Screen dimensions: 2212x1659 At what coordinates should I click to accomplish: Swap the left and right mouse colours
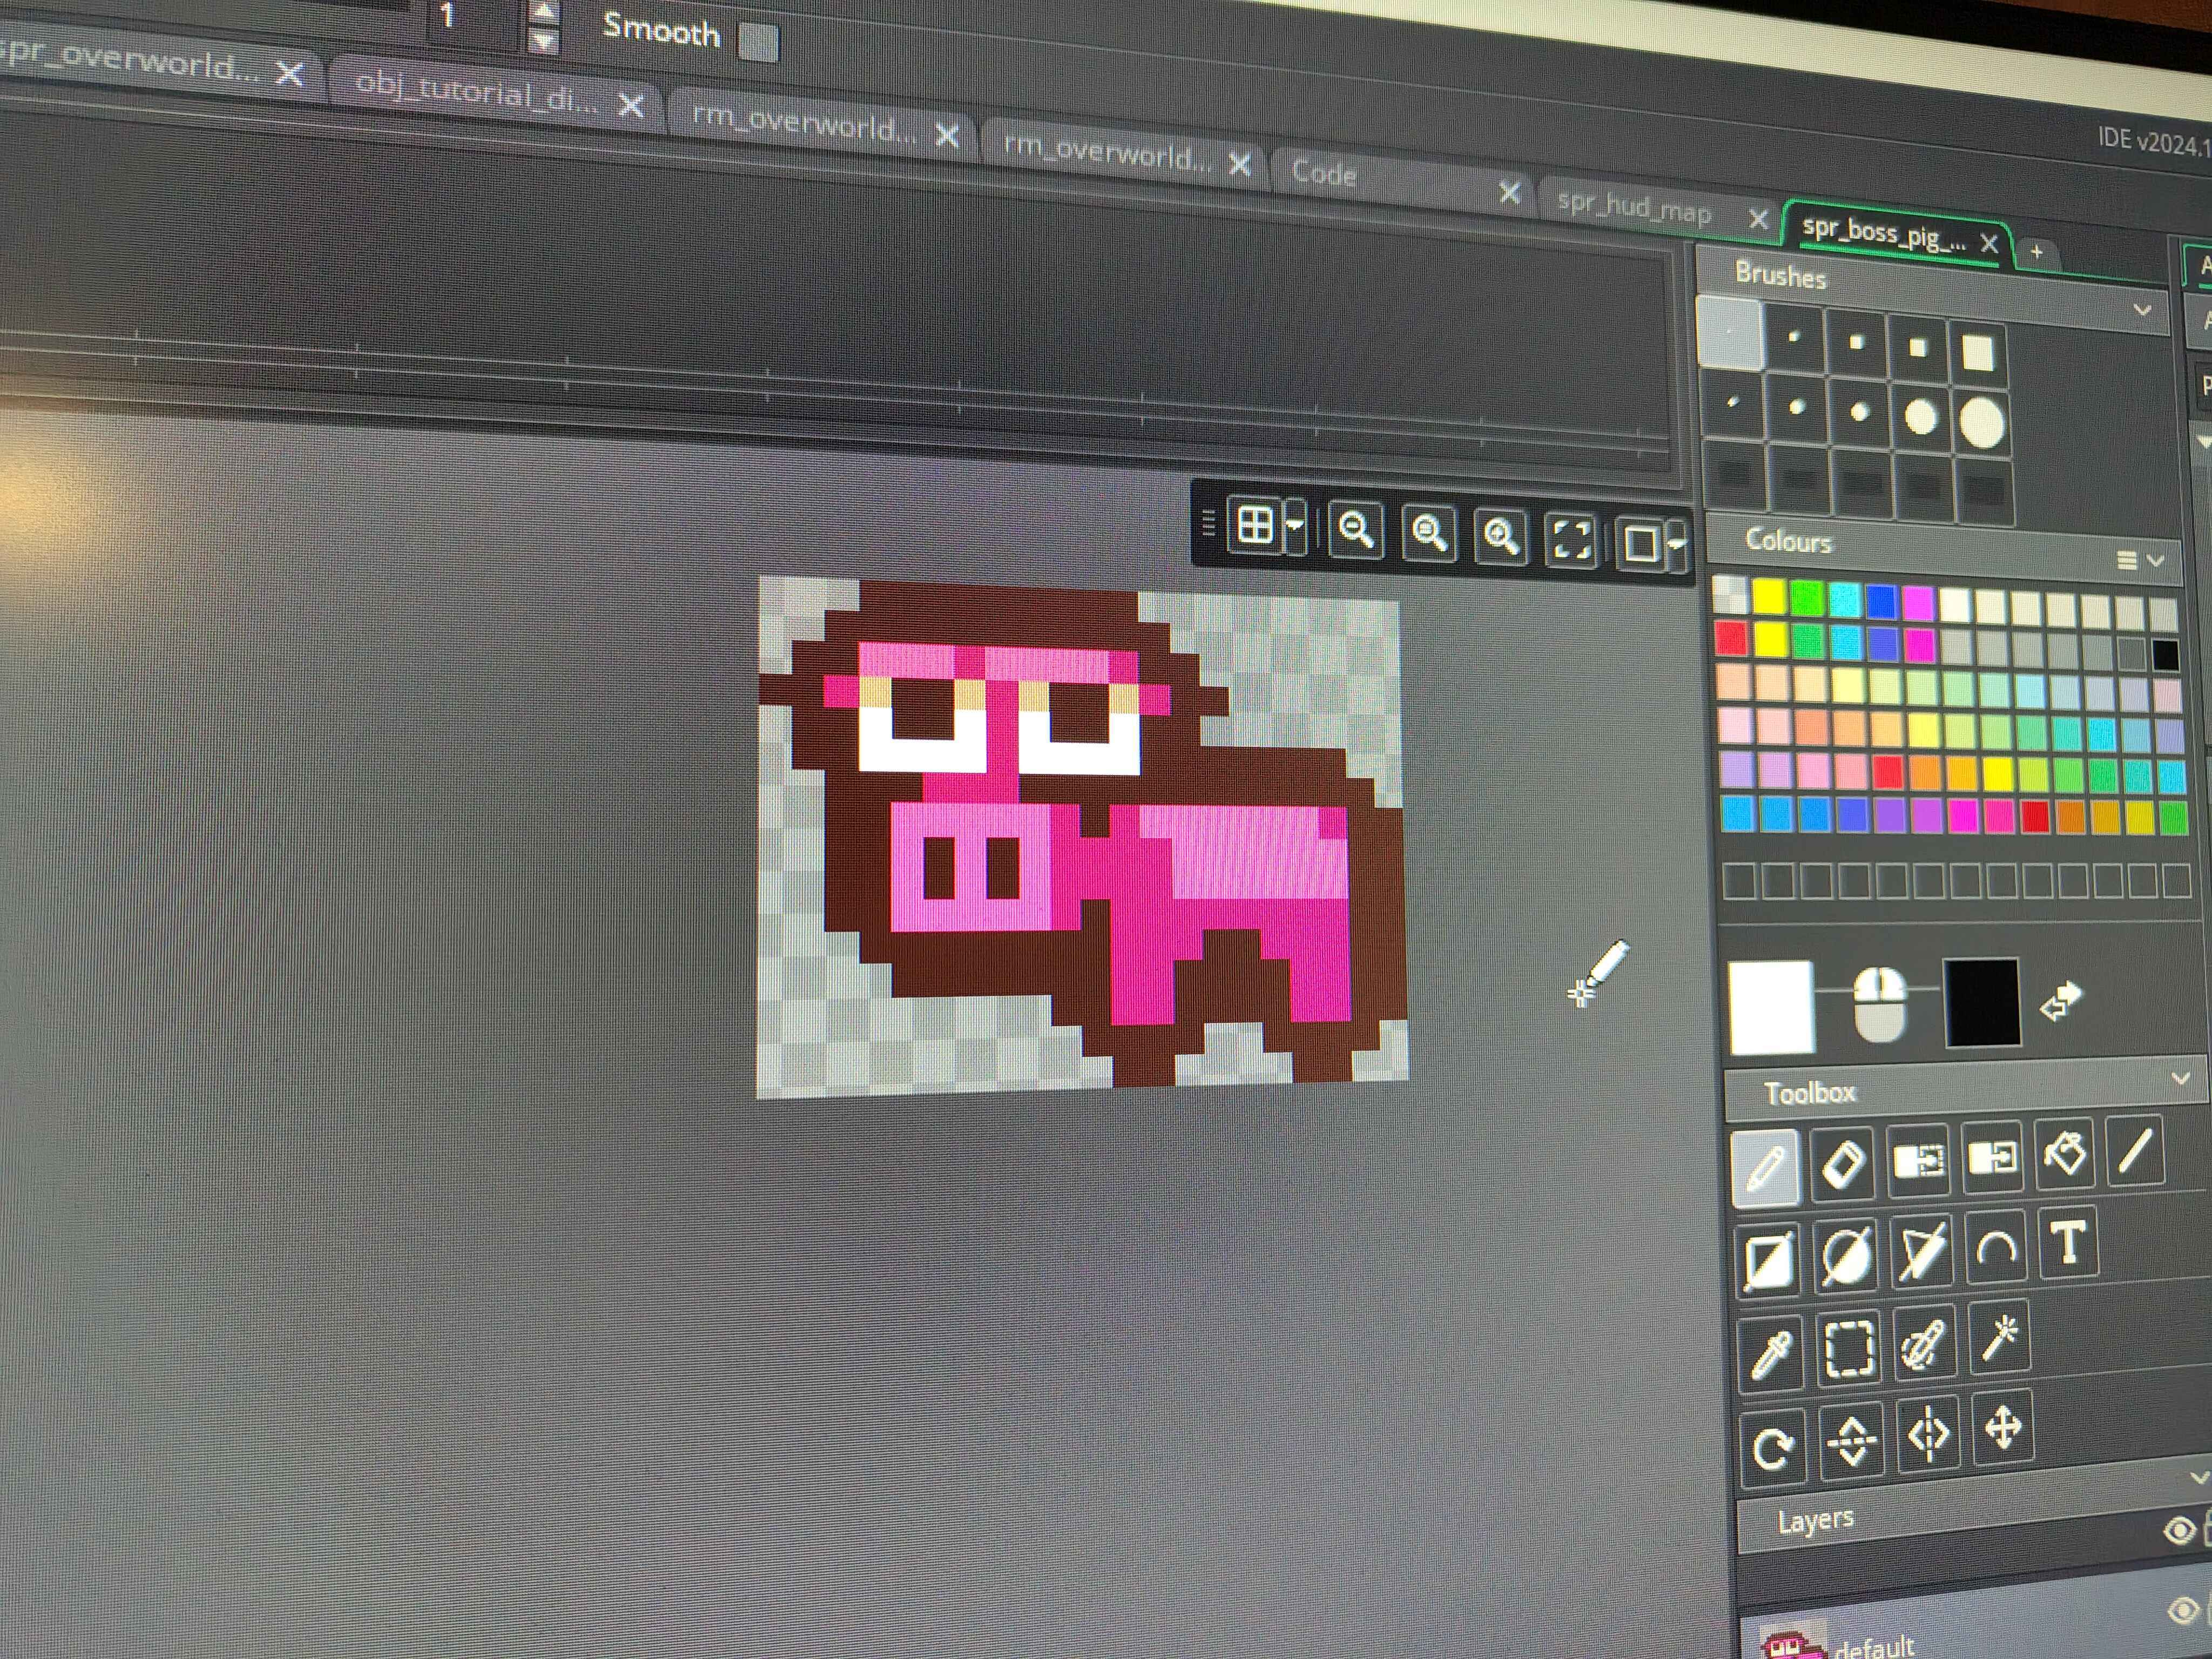click(x=2060, y=1000)
